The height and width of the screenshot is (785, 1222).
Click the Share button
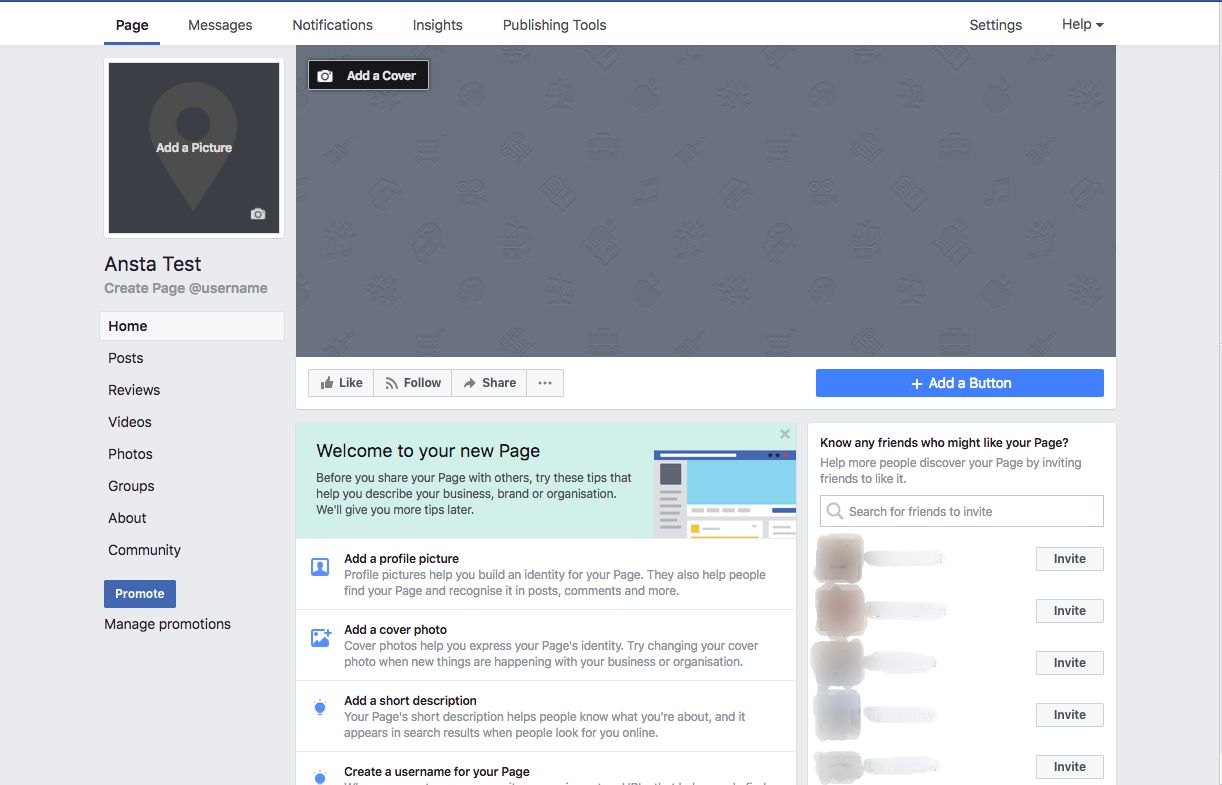click(x=489, y=383)
